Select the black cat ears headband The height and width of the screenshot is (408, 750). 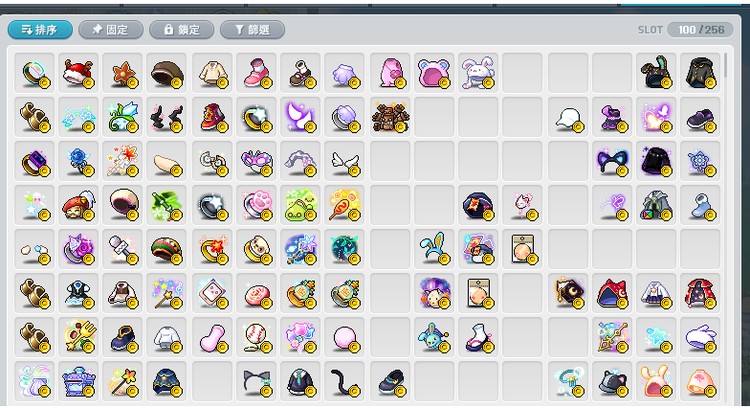[256, 381]
